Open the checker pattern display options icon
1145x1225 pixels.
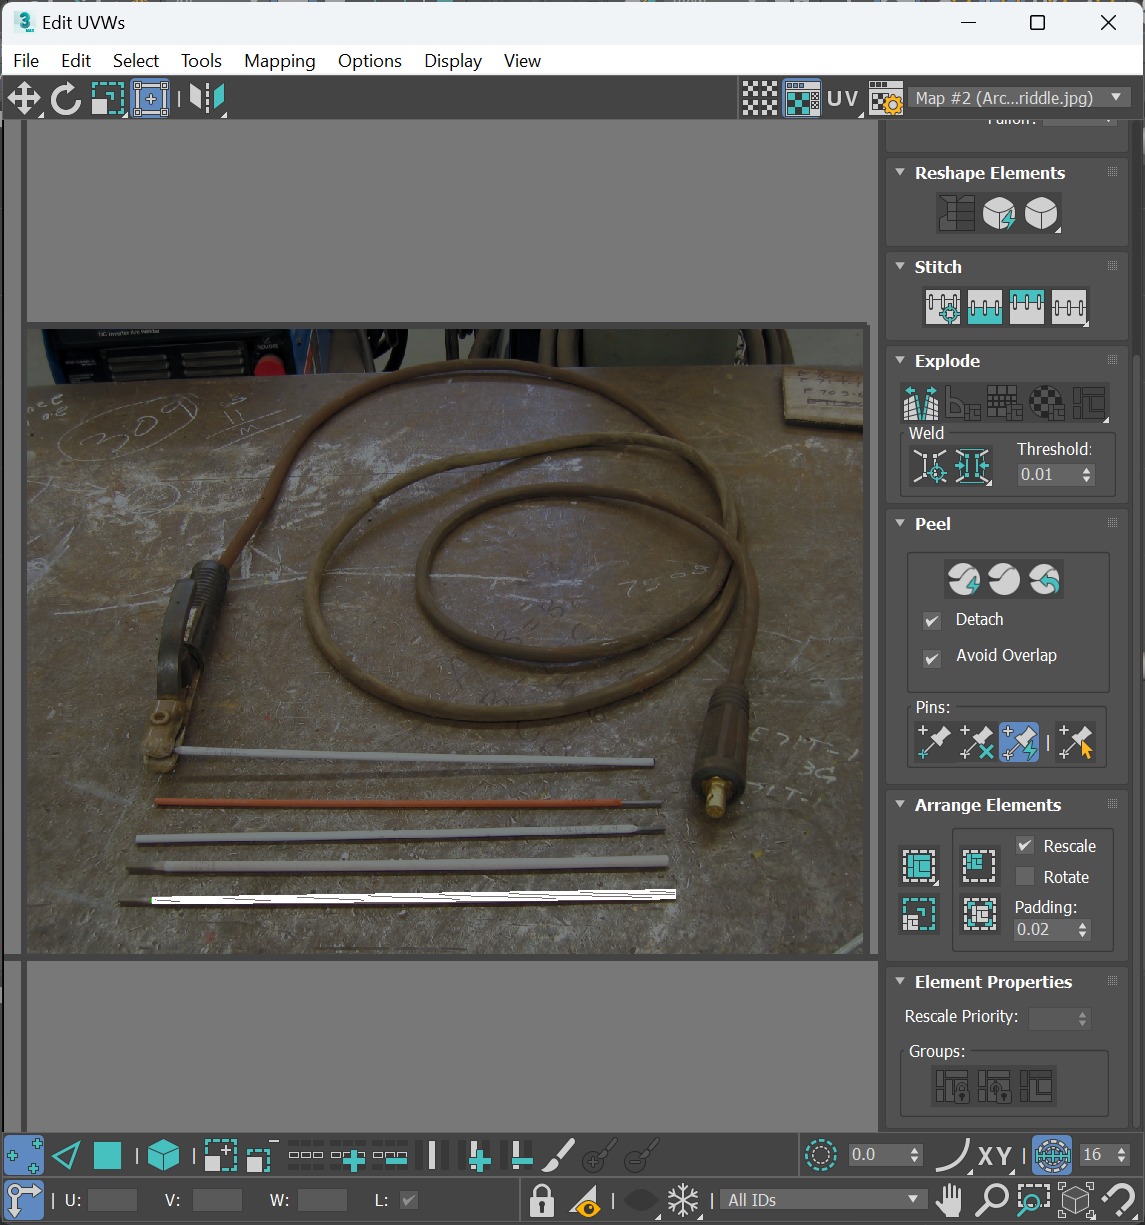point(760,98)
